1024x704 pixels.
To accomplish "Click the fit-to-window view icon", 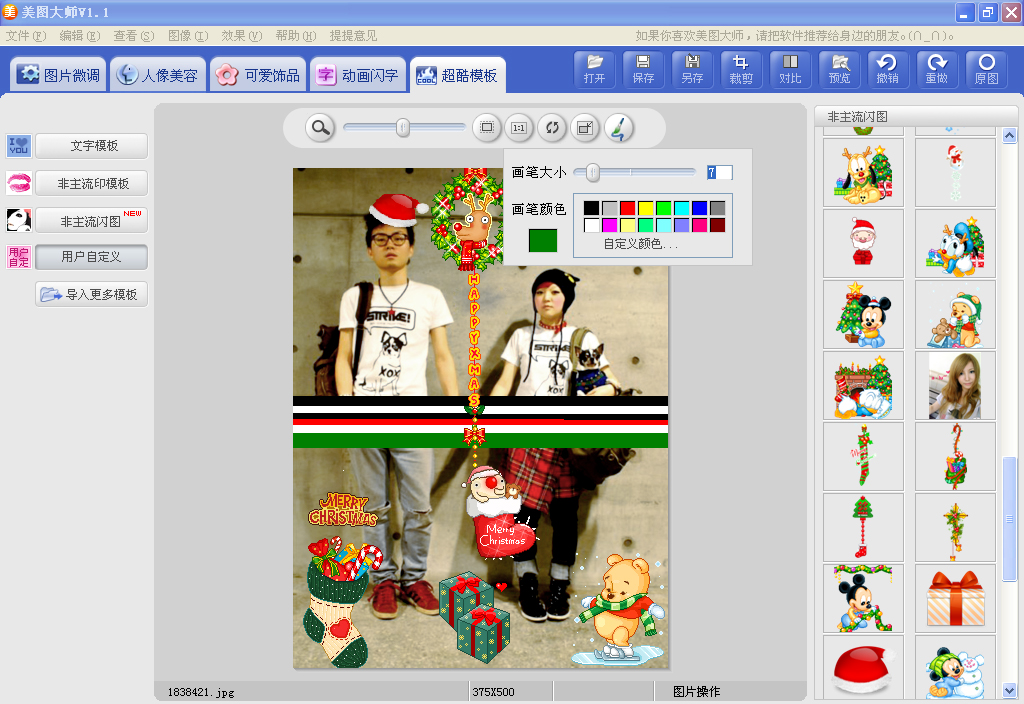I will pos(487,127).
